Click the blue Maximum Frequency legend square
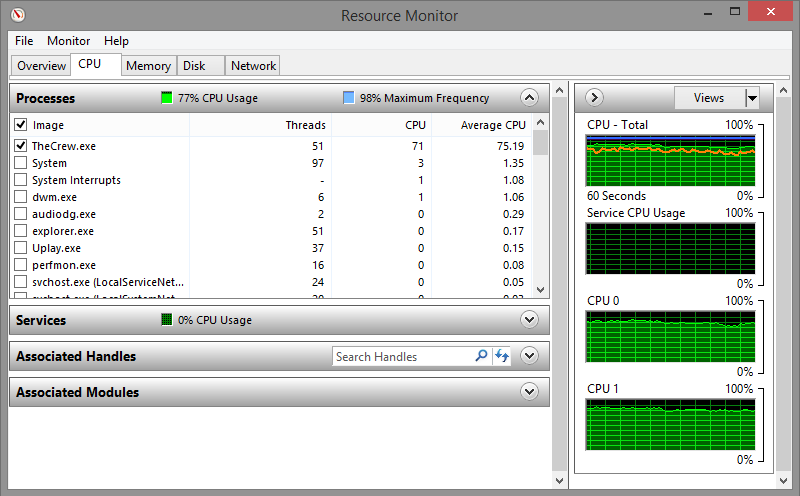The height and width of the screenshot is (496, 800). pos(348,97)
